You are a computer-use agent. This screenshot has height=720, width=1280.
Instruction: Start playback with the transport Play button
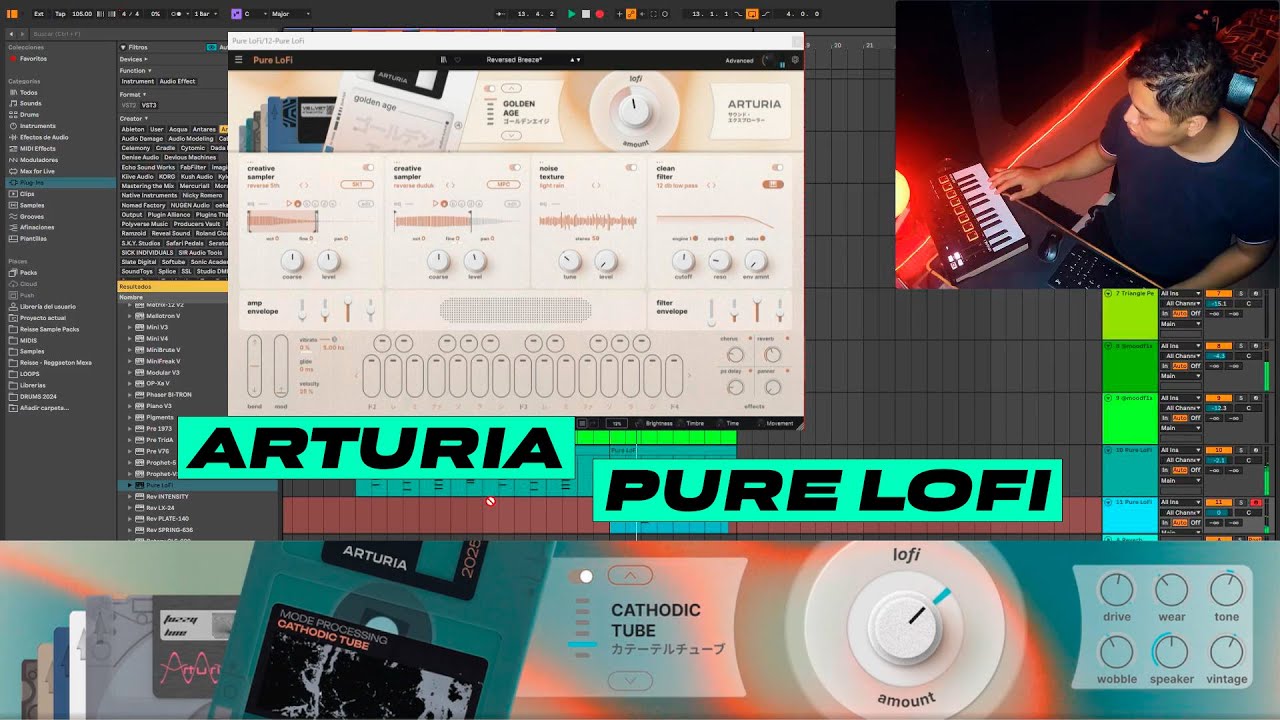coord(571,14)
